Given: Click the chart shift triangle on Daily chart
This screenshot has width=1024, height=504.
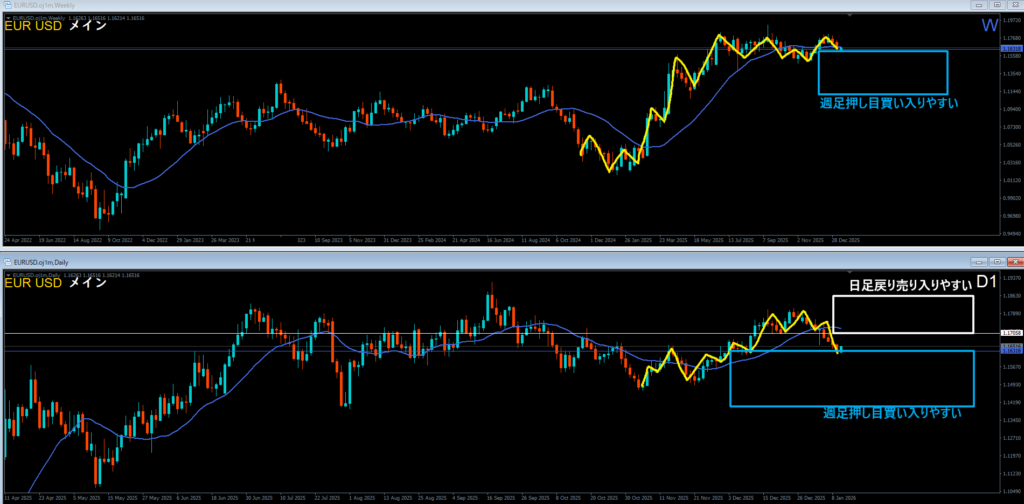Looking at the screenshot, I should 849,271.
